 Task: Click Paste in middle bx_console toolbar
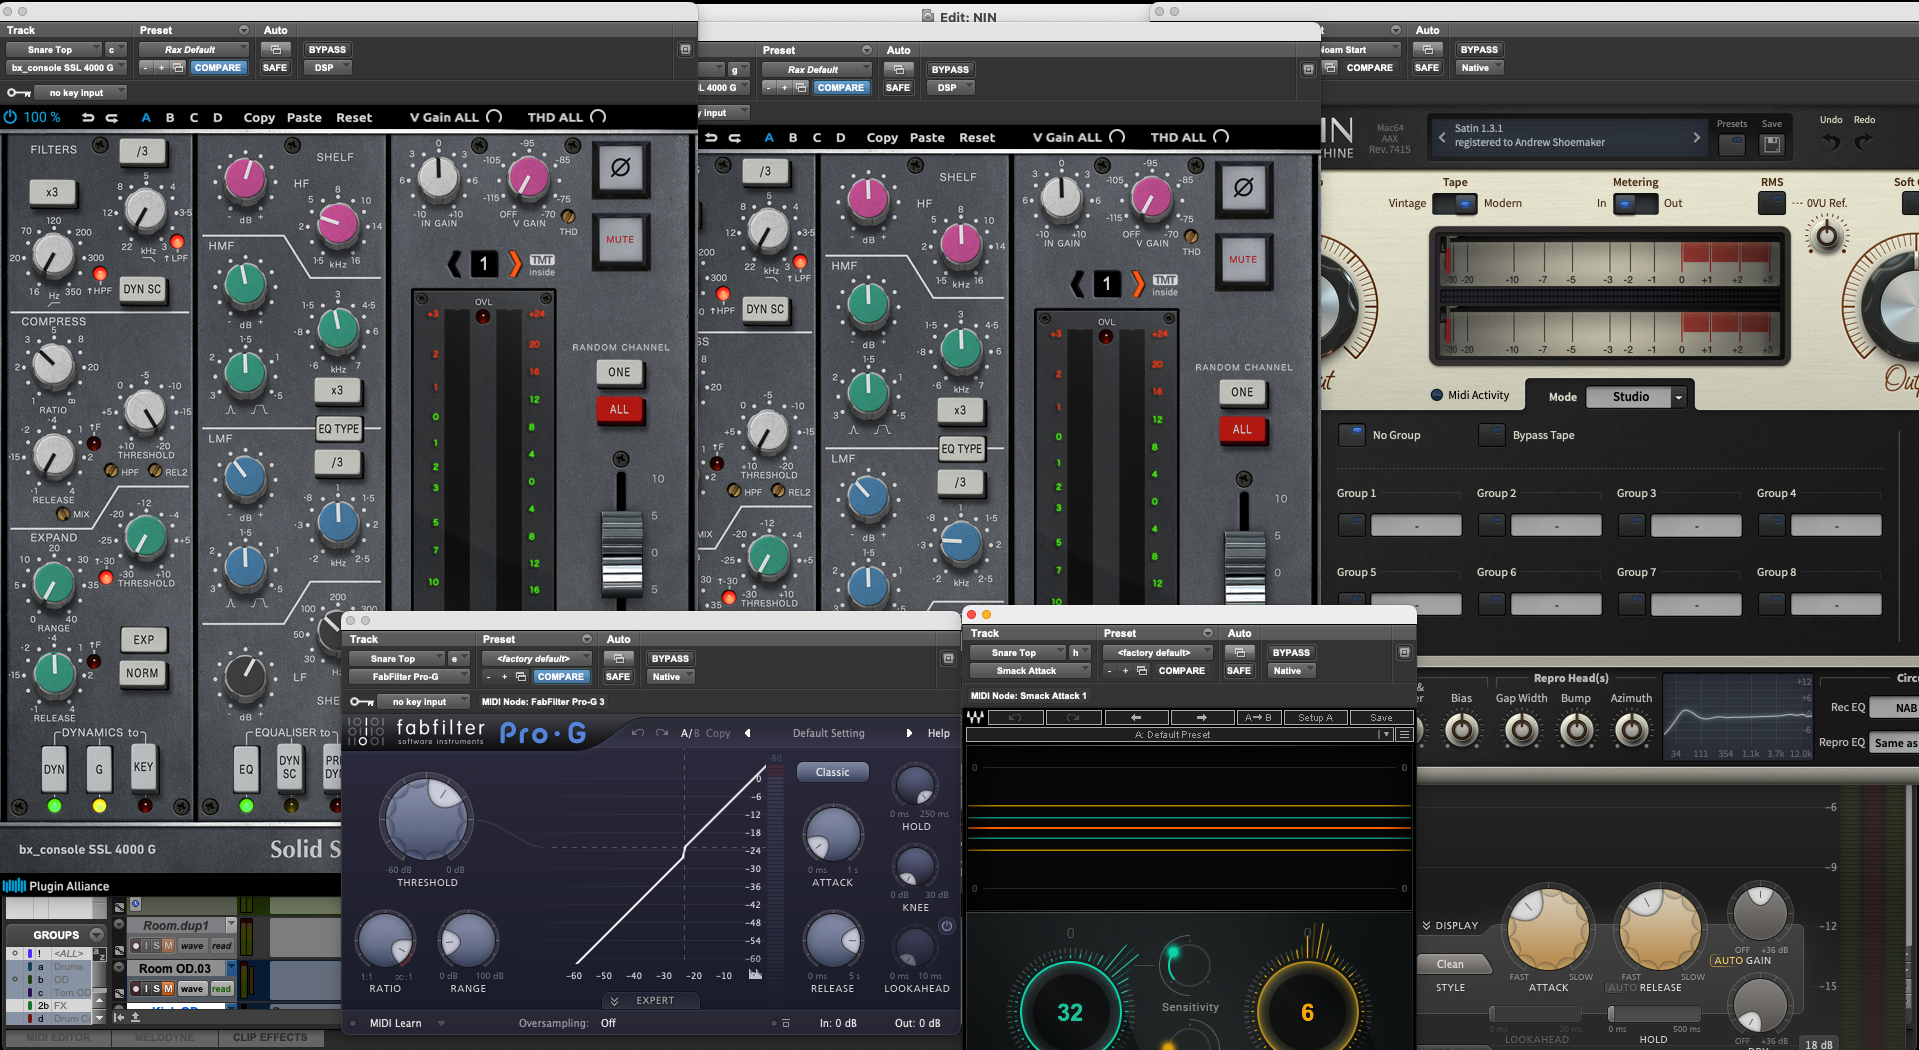pyautogui.click(x=927, y=137)
